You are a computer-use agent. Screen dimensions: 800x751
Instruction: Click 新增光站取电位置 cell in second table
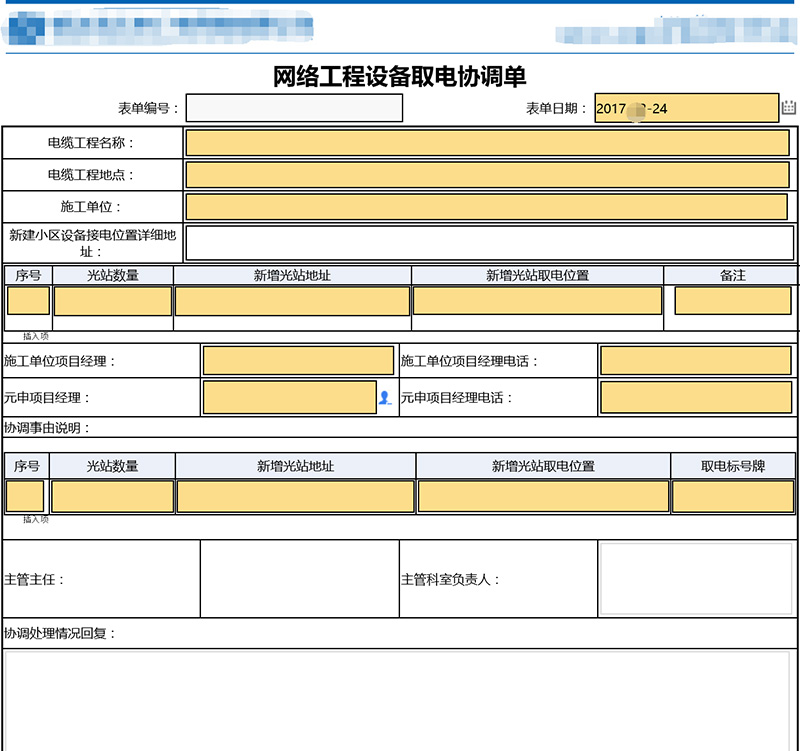click(543, 497)
